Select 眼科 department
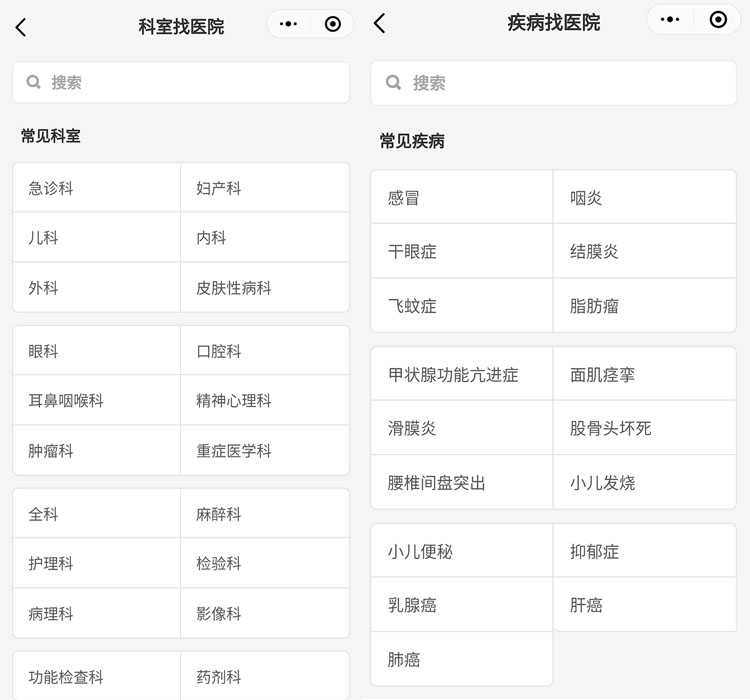 97,351
